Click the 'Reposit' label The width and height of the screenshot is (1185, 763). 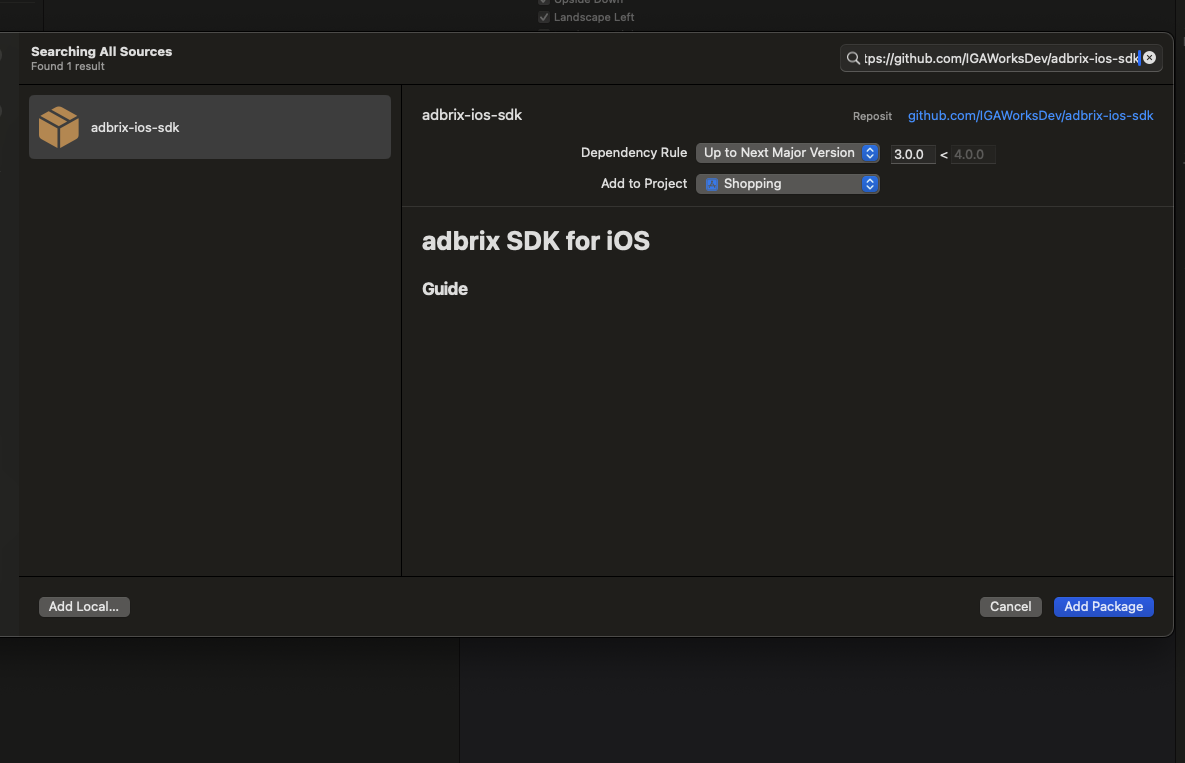[x=872, y=116]
